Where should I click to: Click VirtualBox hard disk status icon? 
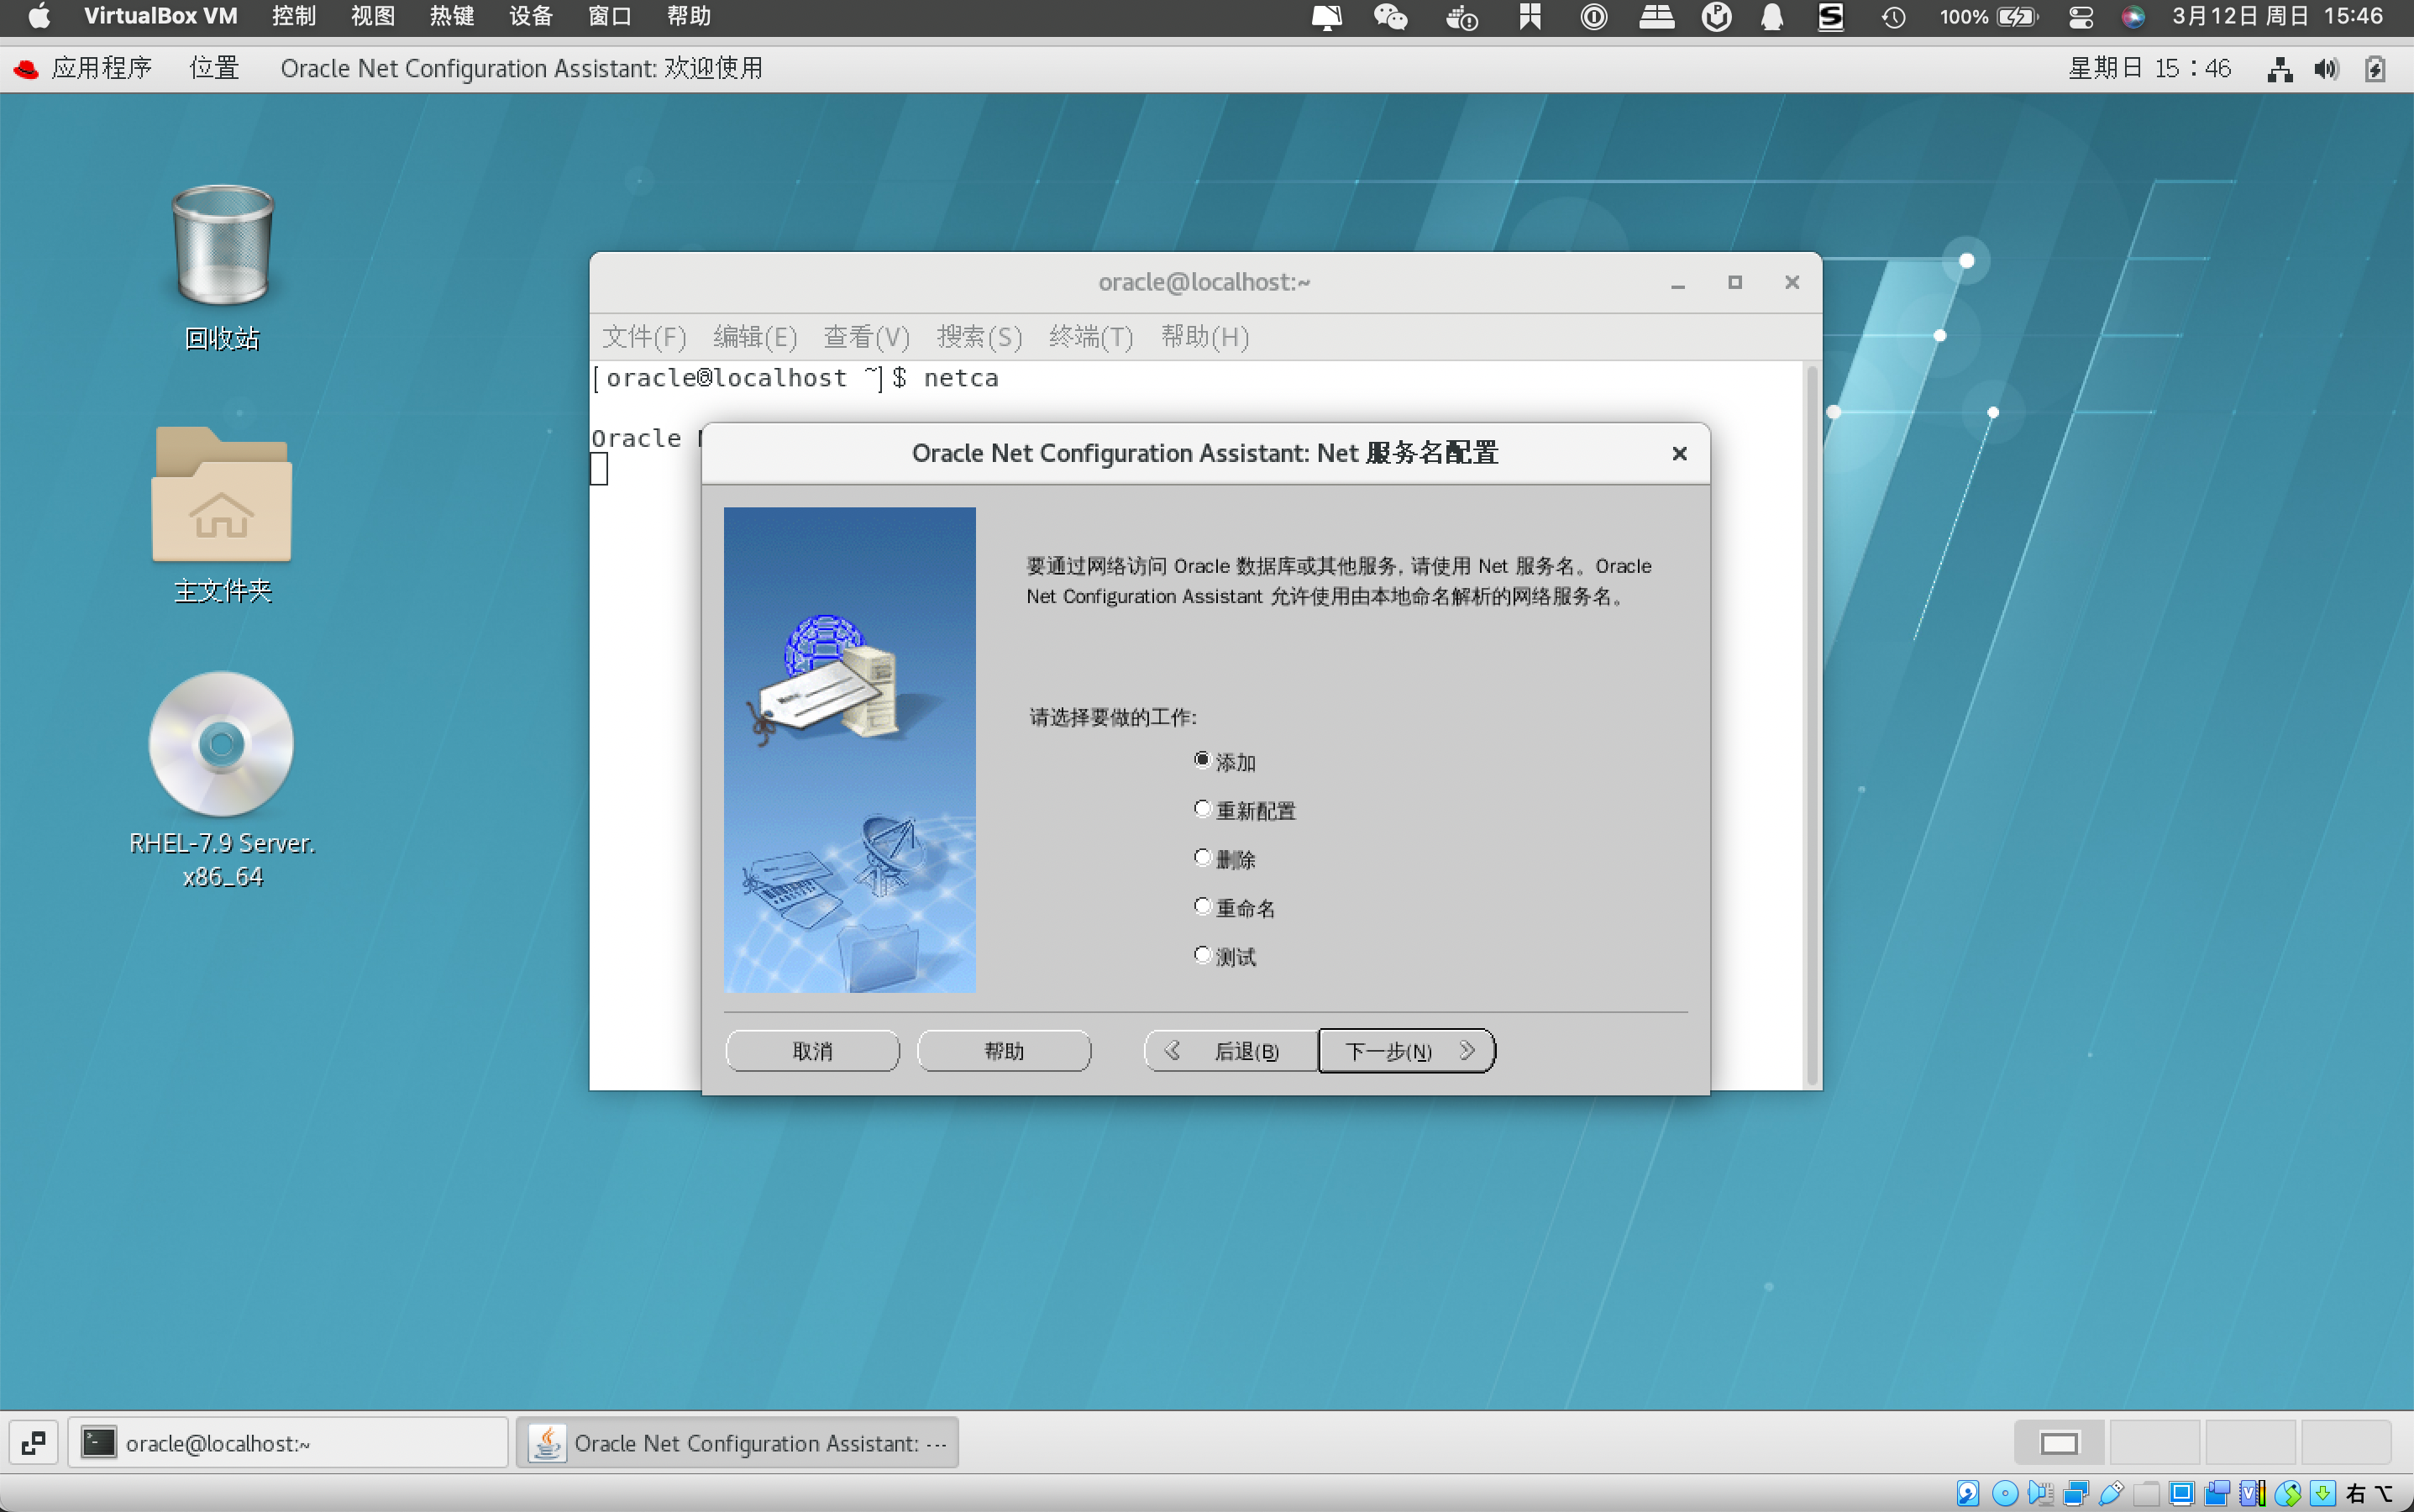[1967, 1494]
